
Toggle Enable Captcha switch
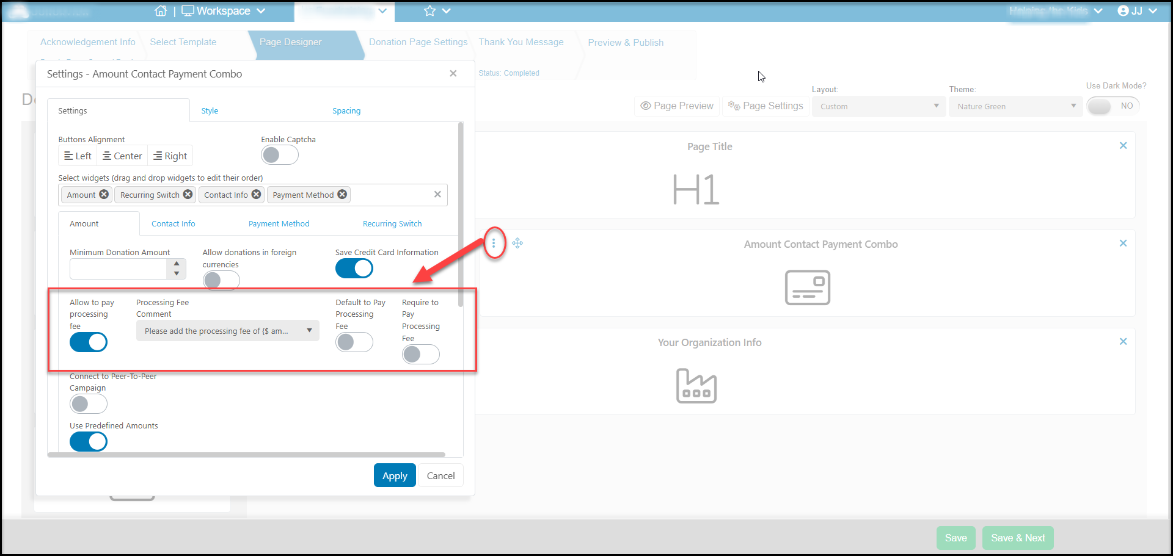(x=280, y=155)
